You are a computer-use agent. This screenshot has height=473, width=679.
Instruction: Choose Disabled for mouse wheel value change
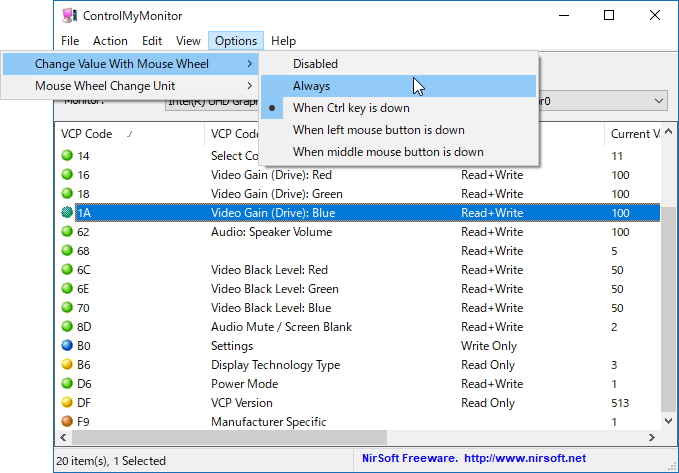point(398,64)
